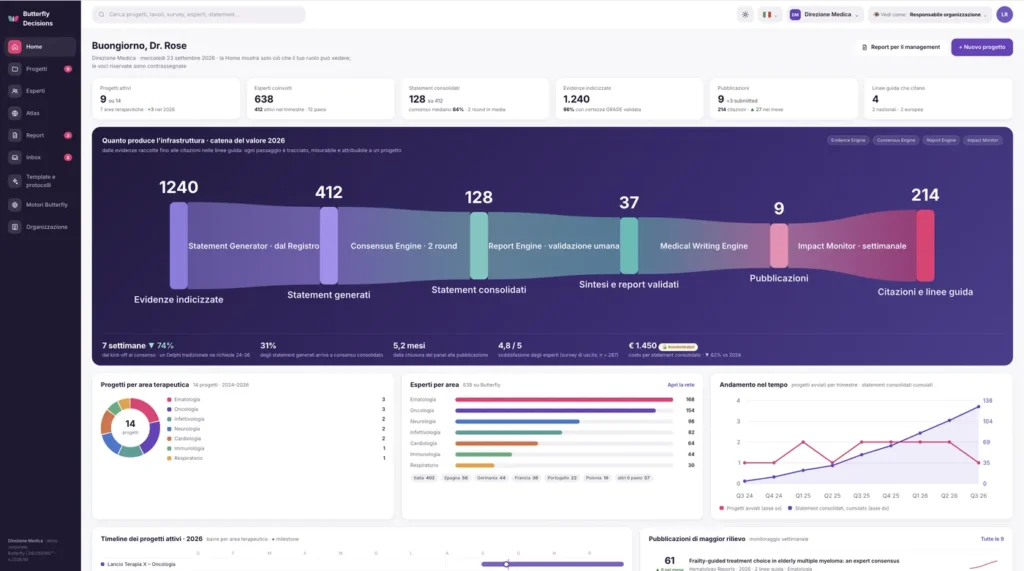Viewport: 1024px width, 571px height.
Task: Open Atlas globe icon in sidebar
Action: tap(14, 113)
